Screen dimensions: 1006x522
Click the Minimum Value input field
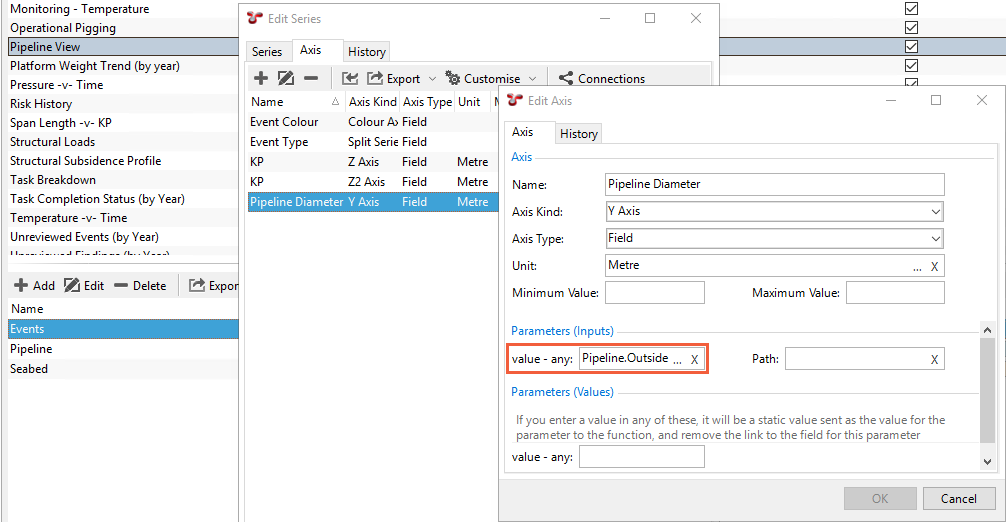click(x=654, y=292)
